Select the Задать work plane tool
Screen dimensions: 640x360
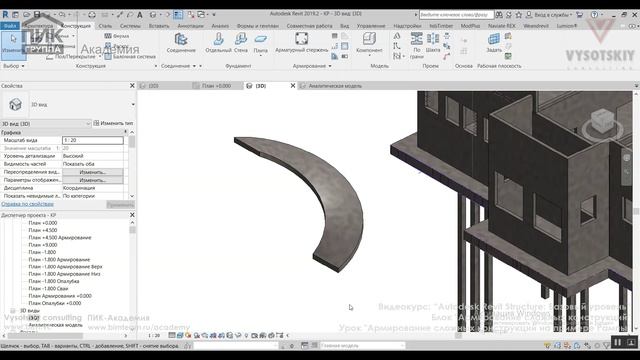[x=494, y=43]
